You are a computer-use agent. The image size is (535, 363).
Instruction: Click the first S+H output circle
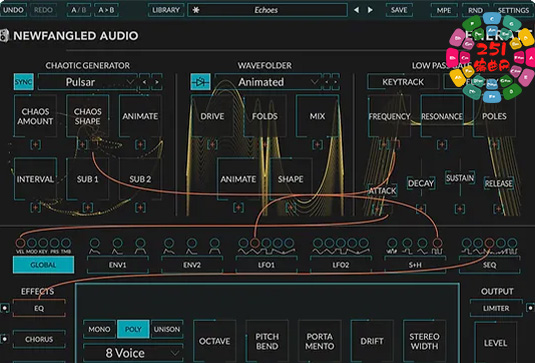[392, 243]
